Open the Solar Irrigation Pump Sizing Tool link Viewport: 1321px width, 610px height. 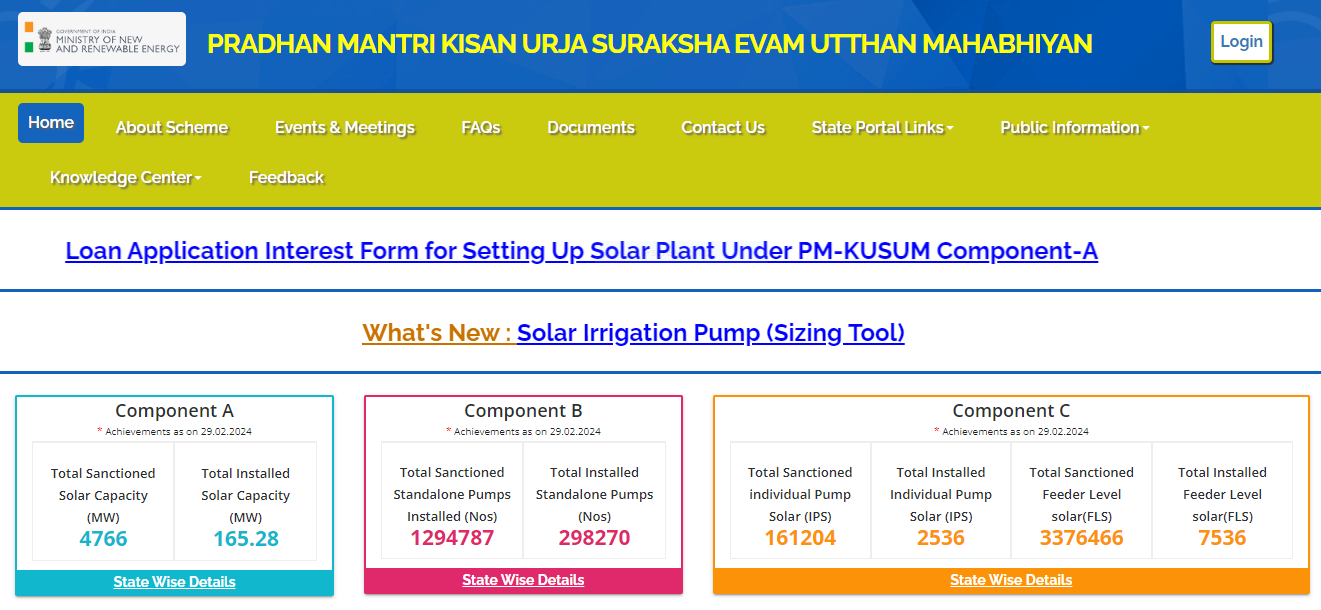(x=711, y=333)
